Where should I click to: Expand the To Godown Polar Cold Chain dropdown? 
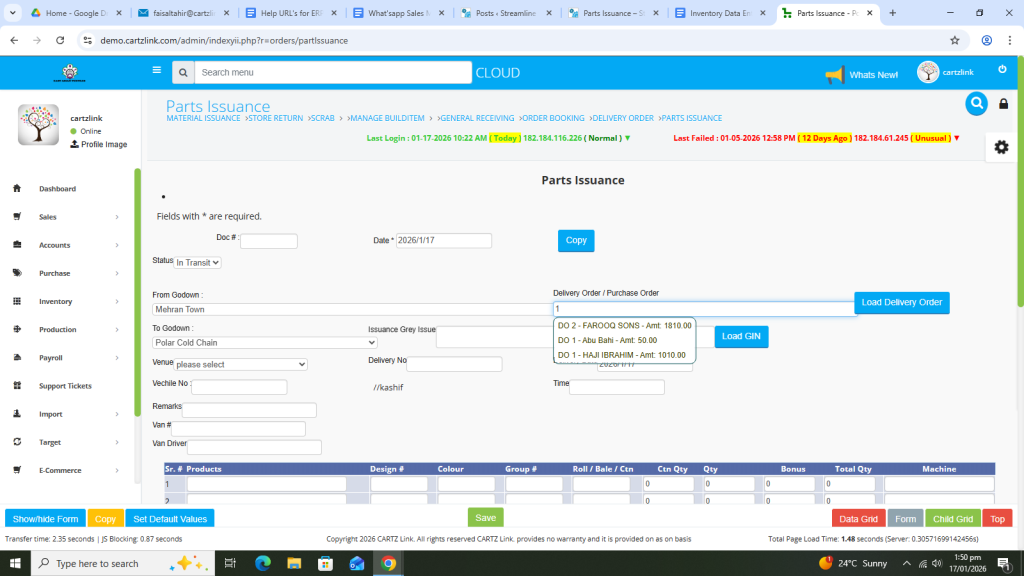pos(264,342)
